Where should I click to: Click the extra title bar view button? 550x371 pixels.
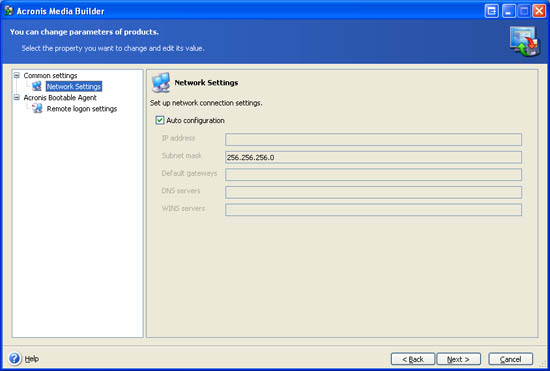(491, 11)
